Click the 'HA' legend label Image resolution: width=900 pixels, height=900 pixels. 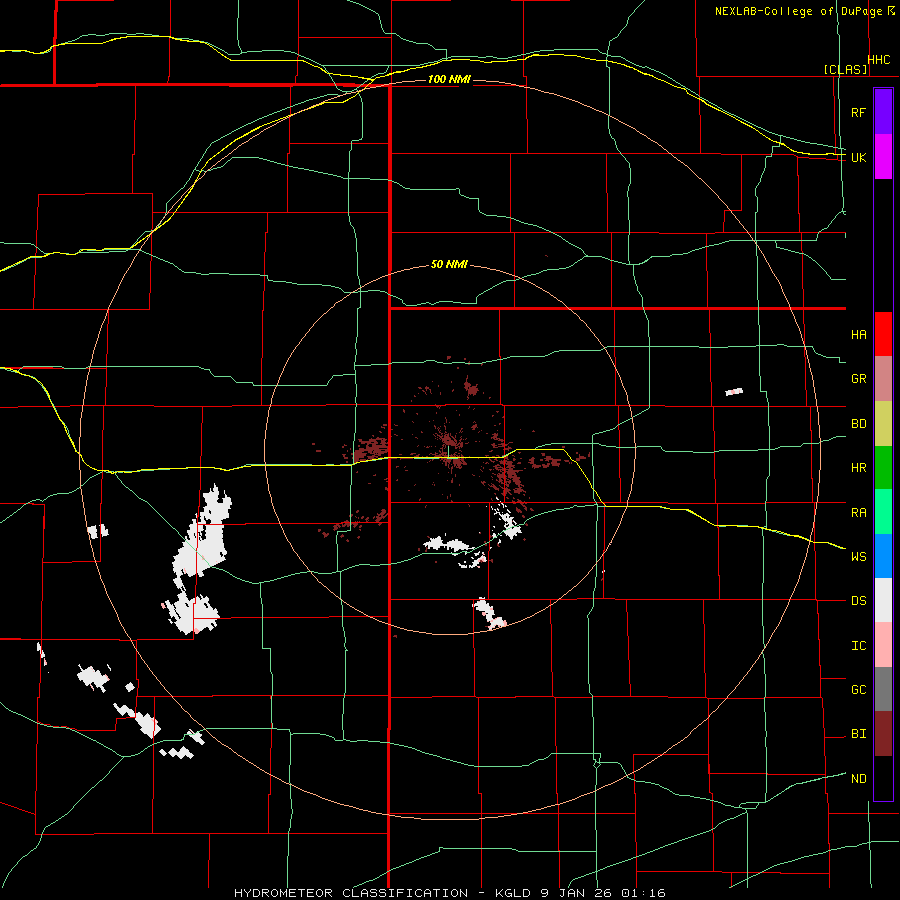858,335
